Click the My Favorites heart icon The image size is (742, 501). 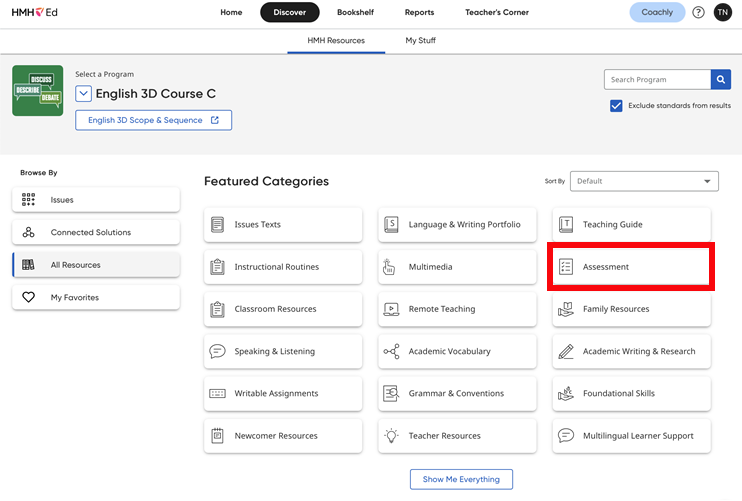(x=28, y=297)
